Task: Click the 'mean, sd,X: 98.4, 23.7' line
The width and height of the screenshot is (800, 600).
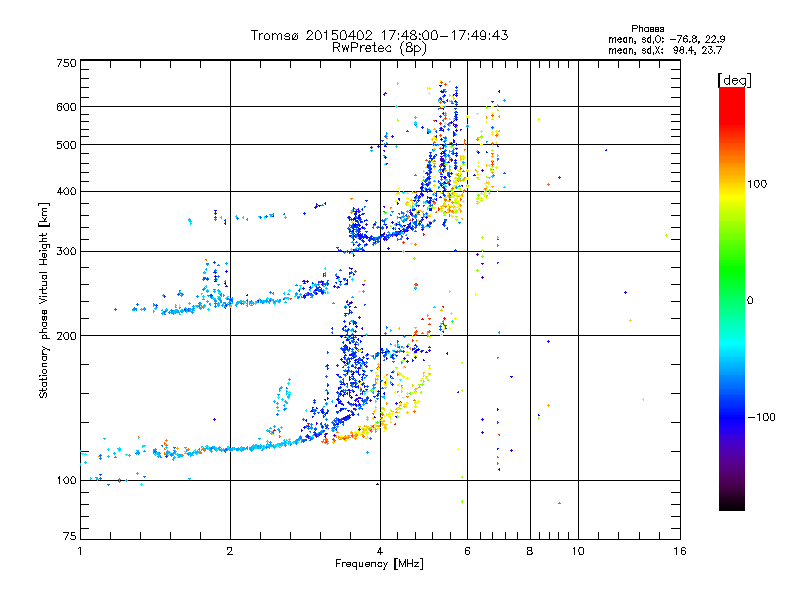Action: [x=665, y=50]
